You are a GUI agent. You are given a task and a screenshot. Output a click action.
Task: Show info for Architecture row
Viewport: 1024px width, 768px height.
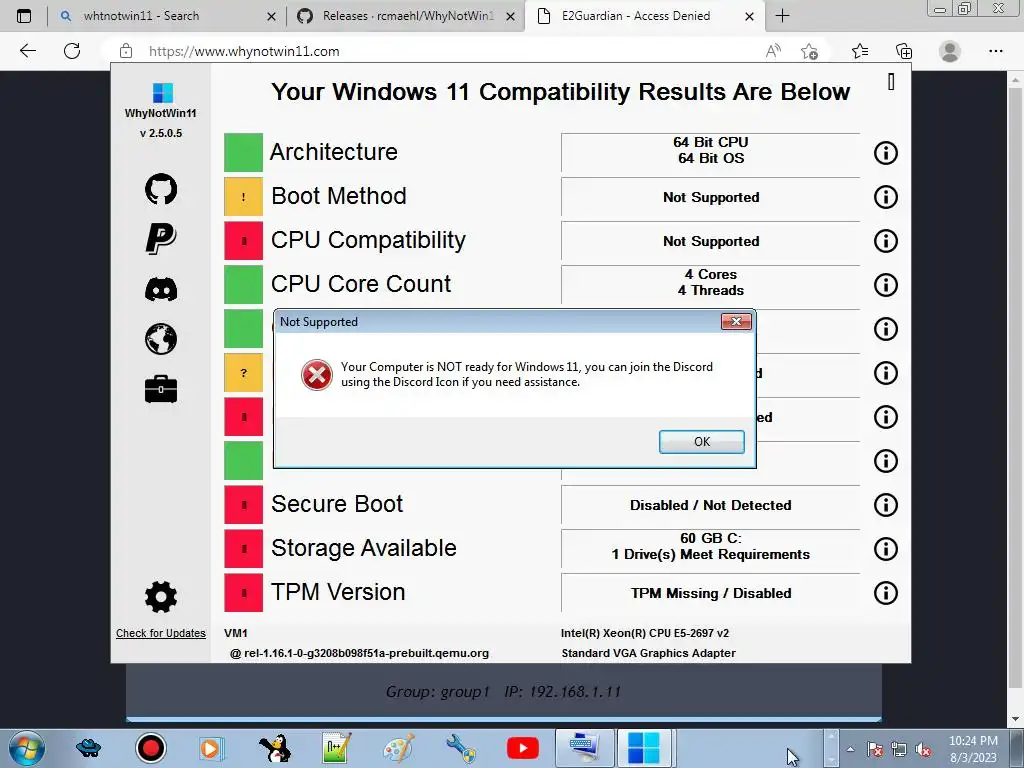(886, 153)
